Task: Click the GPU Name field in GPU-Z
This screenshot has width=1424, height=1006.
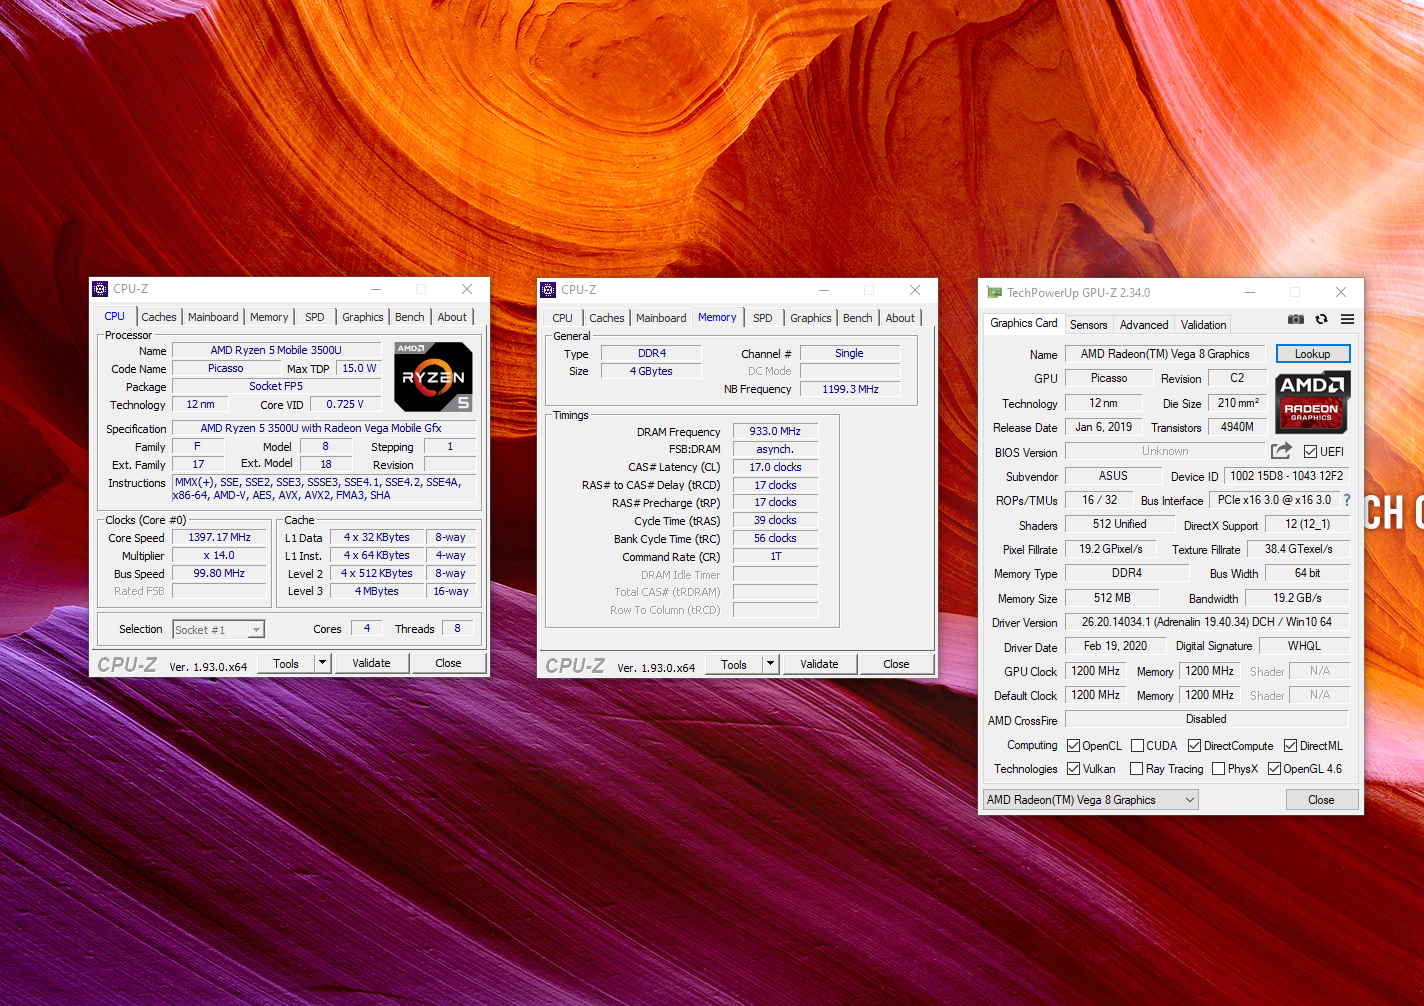Action: coord(1165,354)
